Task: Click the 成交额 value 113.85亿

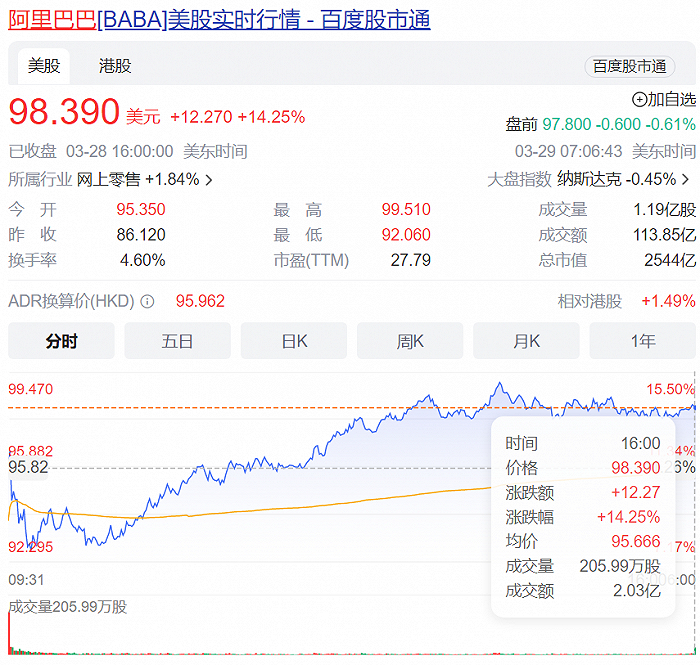Action: click(664, 235)
